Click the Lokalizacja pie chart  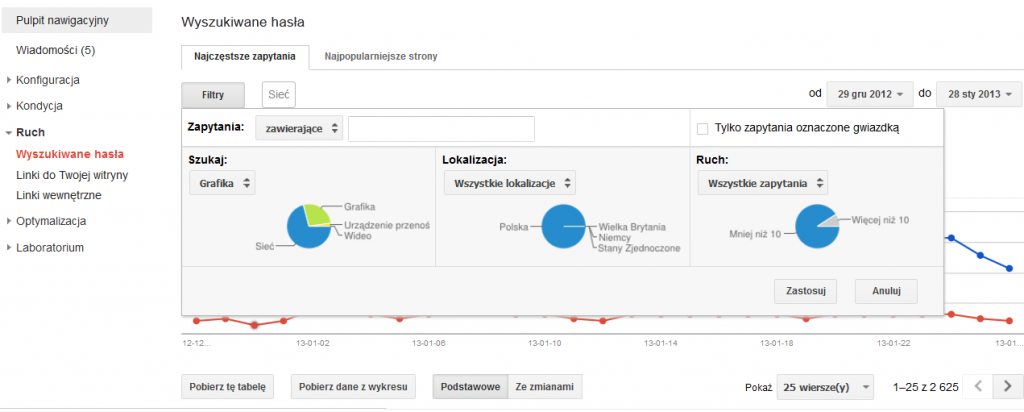click(563, 227)
